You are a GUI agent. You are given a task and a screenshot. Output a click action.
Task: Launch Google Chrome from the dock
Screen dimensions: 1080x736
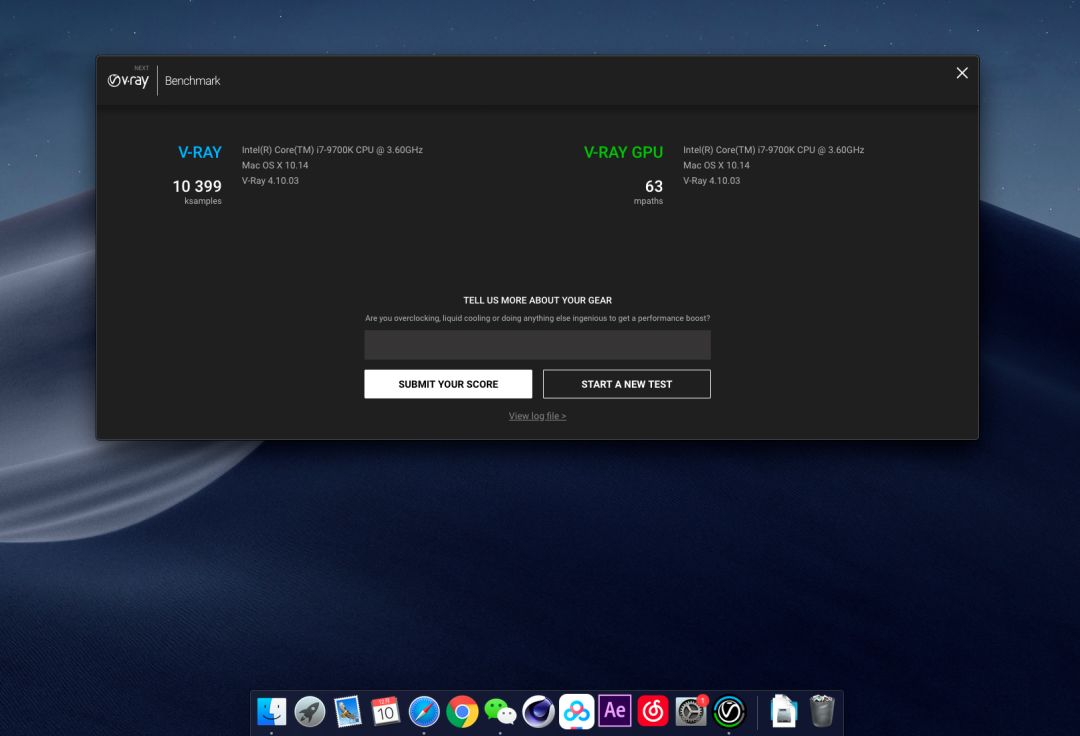(462, 711)
